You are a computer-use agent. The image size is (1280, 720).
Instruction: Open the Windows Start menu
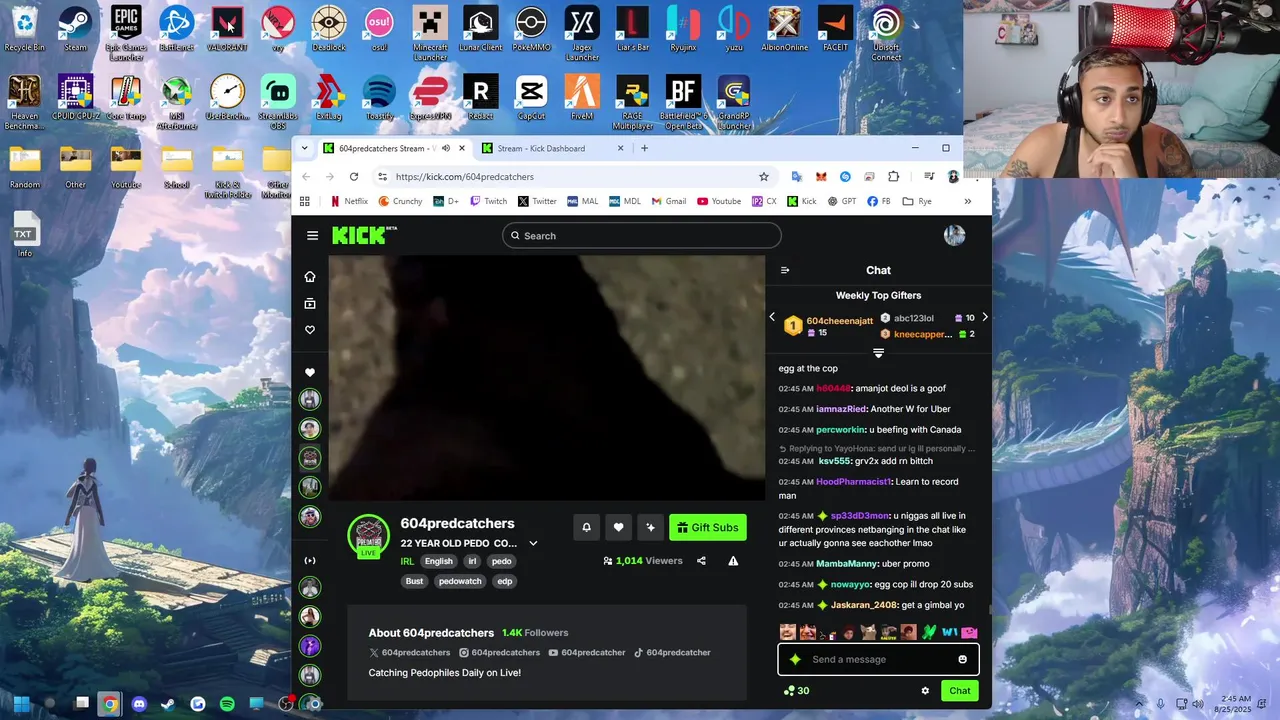click(22, 704)
